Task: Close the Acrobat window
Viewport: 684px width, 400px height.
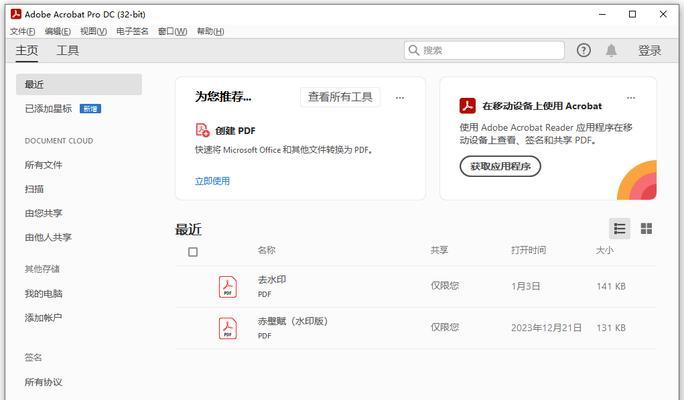Action: tap(663, 14)
